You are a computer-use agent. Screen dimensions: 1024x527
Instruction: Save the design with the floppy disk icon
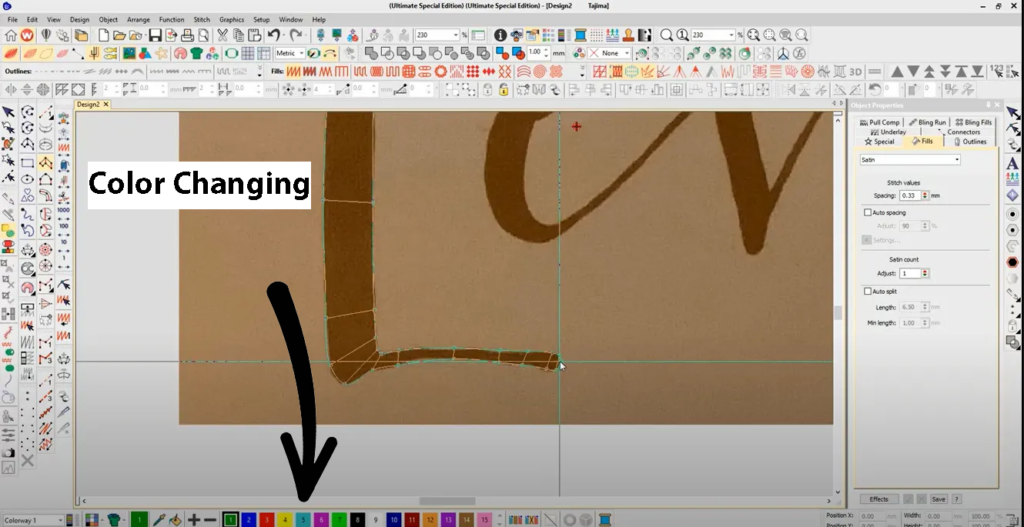click(155, 35)
